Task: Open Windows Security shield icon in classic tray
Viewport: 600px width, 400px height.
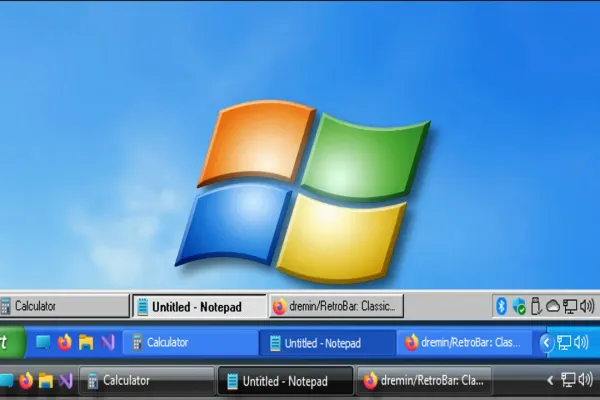Action: [x=519, y=307]
